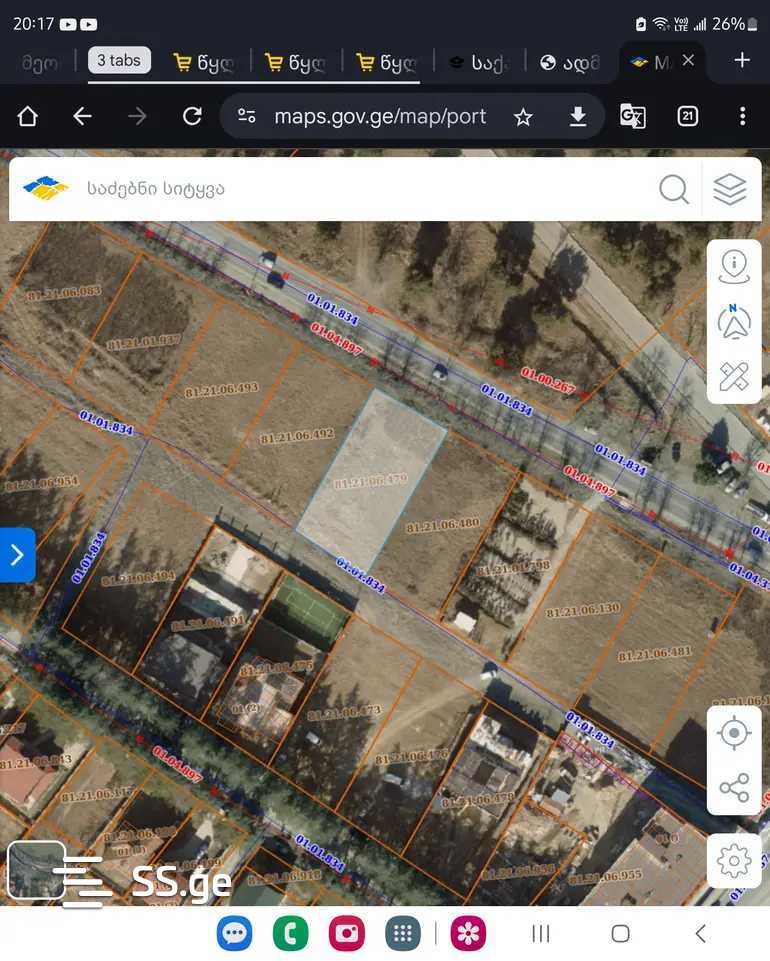Open the 3 tabs switcher
Screen dimensions: 770x961
point(119,61)
